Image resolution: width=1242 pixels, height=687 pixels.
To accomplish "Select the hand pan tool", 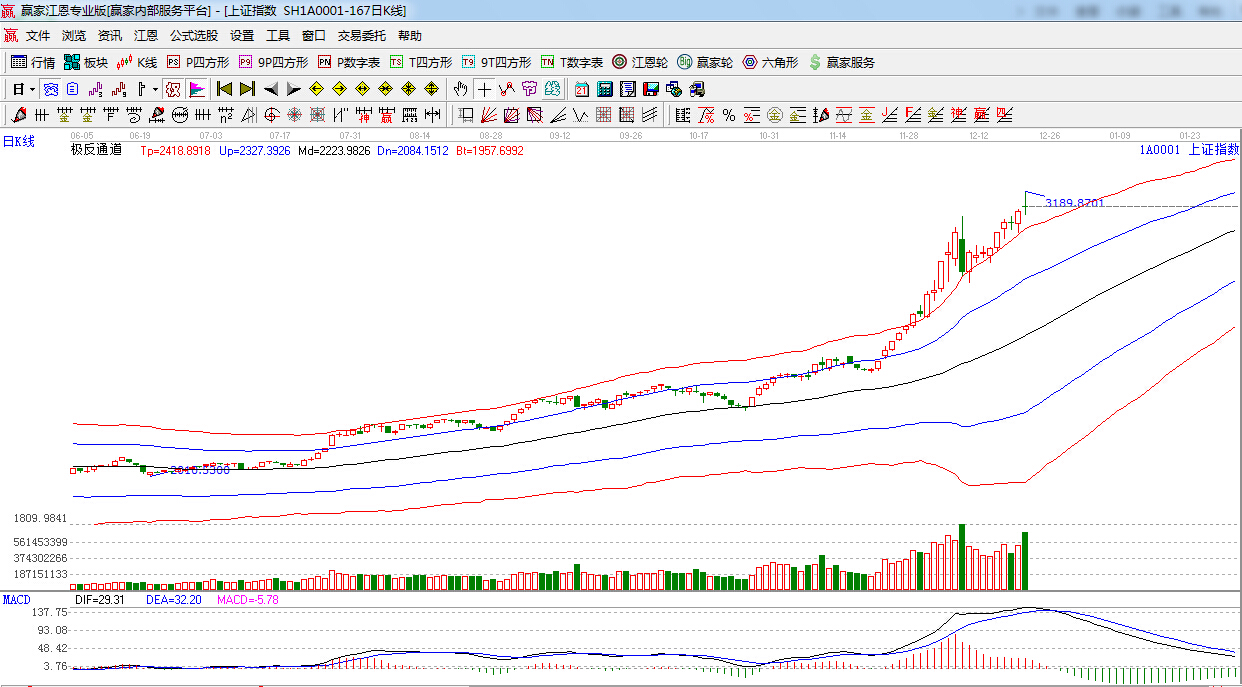I will pos(460,89).
